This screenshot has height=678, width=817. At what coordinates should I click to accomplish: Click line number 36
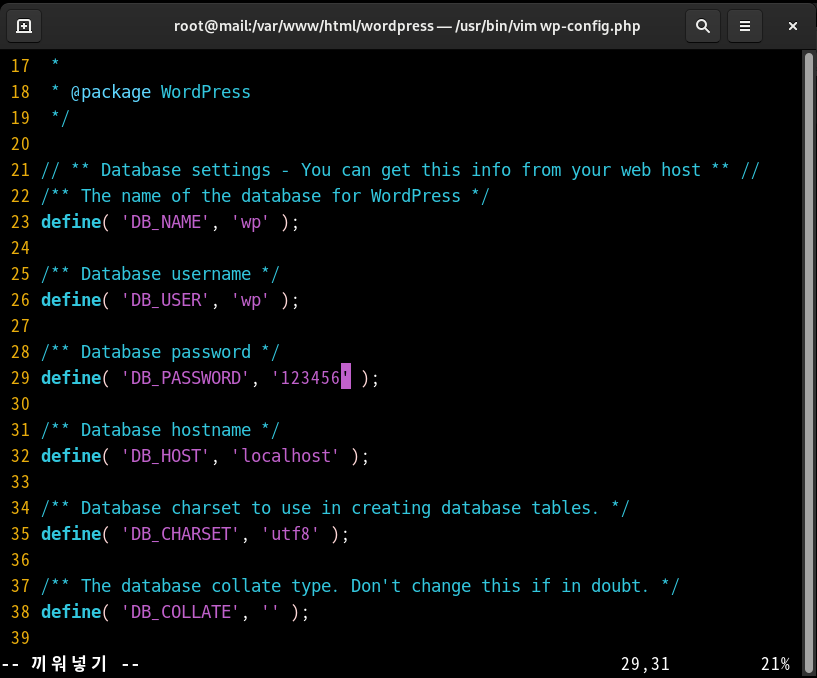[20, 560]
